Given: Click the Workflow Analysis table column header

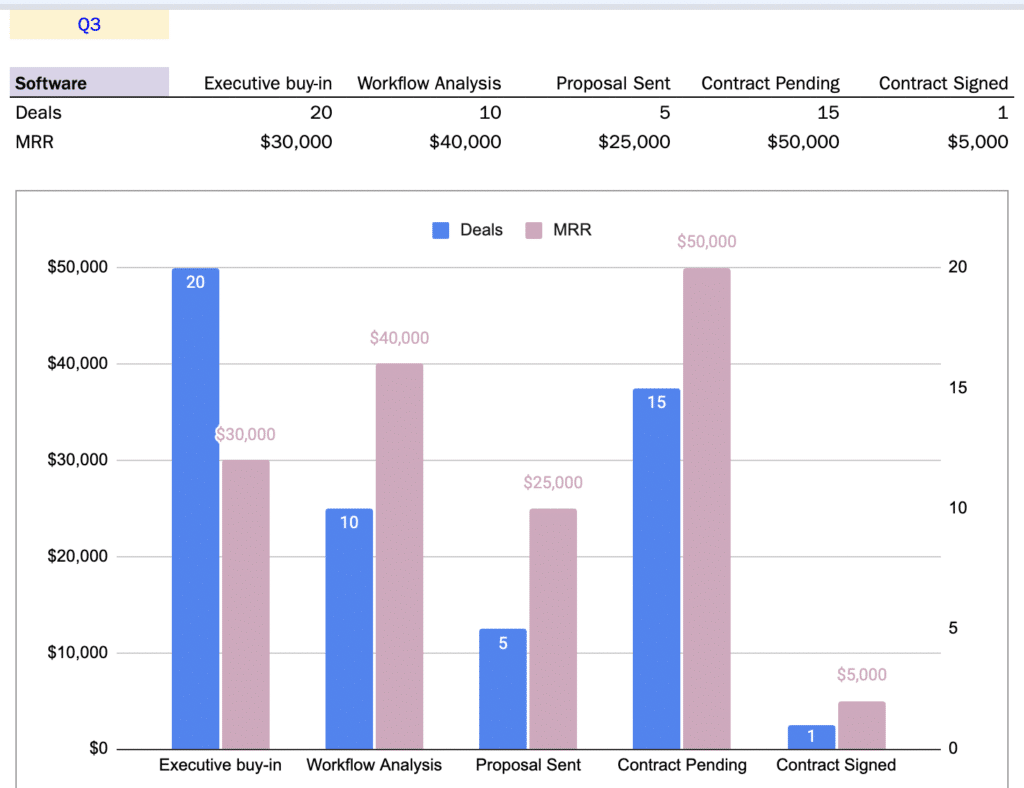Looking at the screenshot, I should [x=429, y=83].
